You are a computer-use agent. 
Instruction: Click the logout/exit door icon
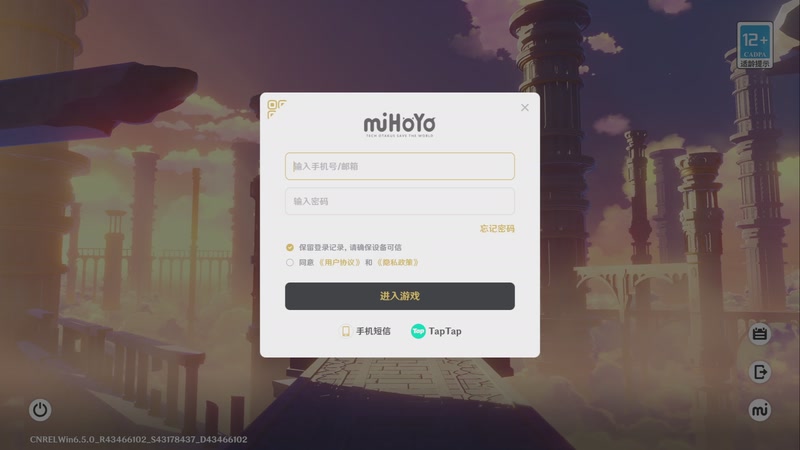[x=760, y=372]
